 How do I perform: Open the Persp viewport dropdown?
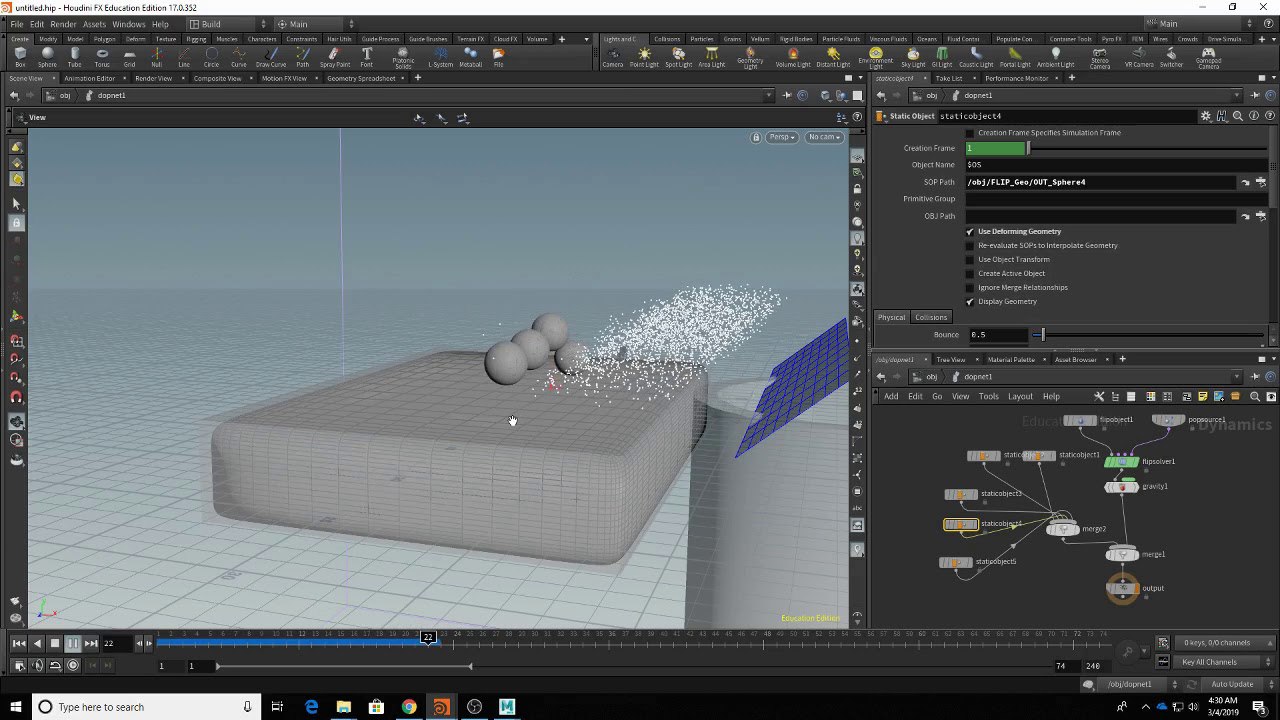[781, 137]
